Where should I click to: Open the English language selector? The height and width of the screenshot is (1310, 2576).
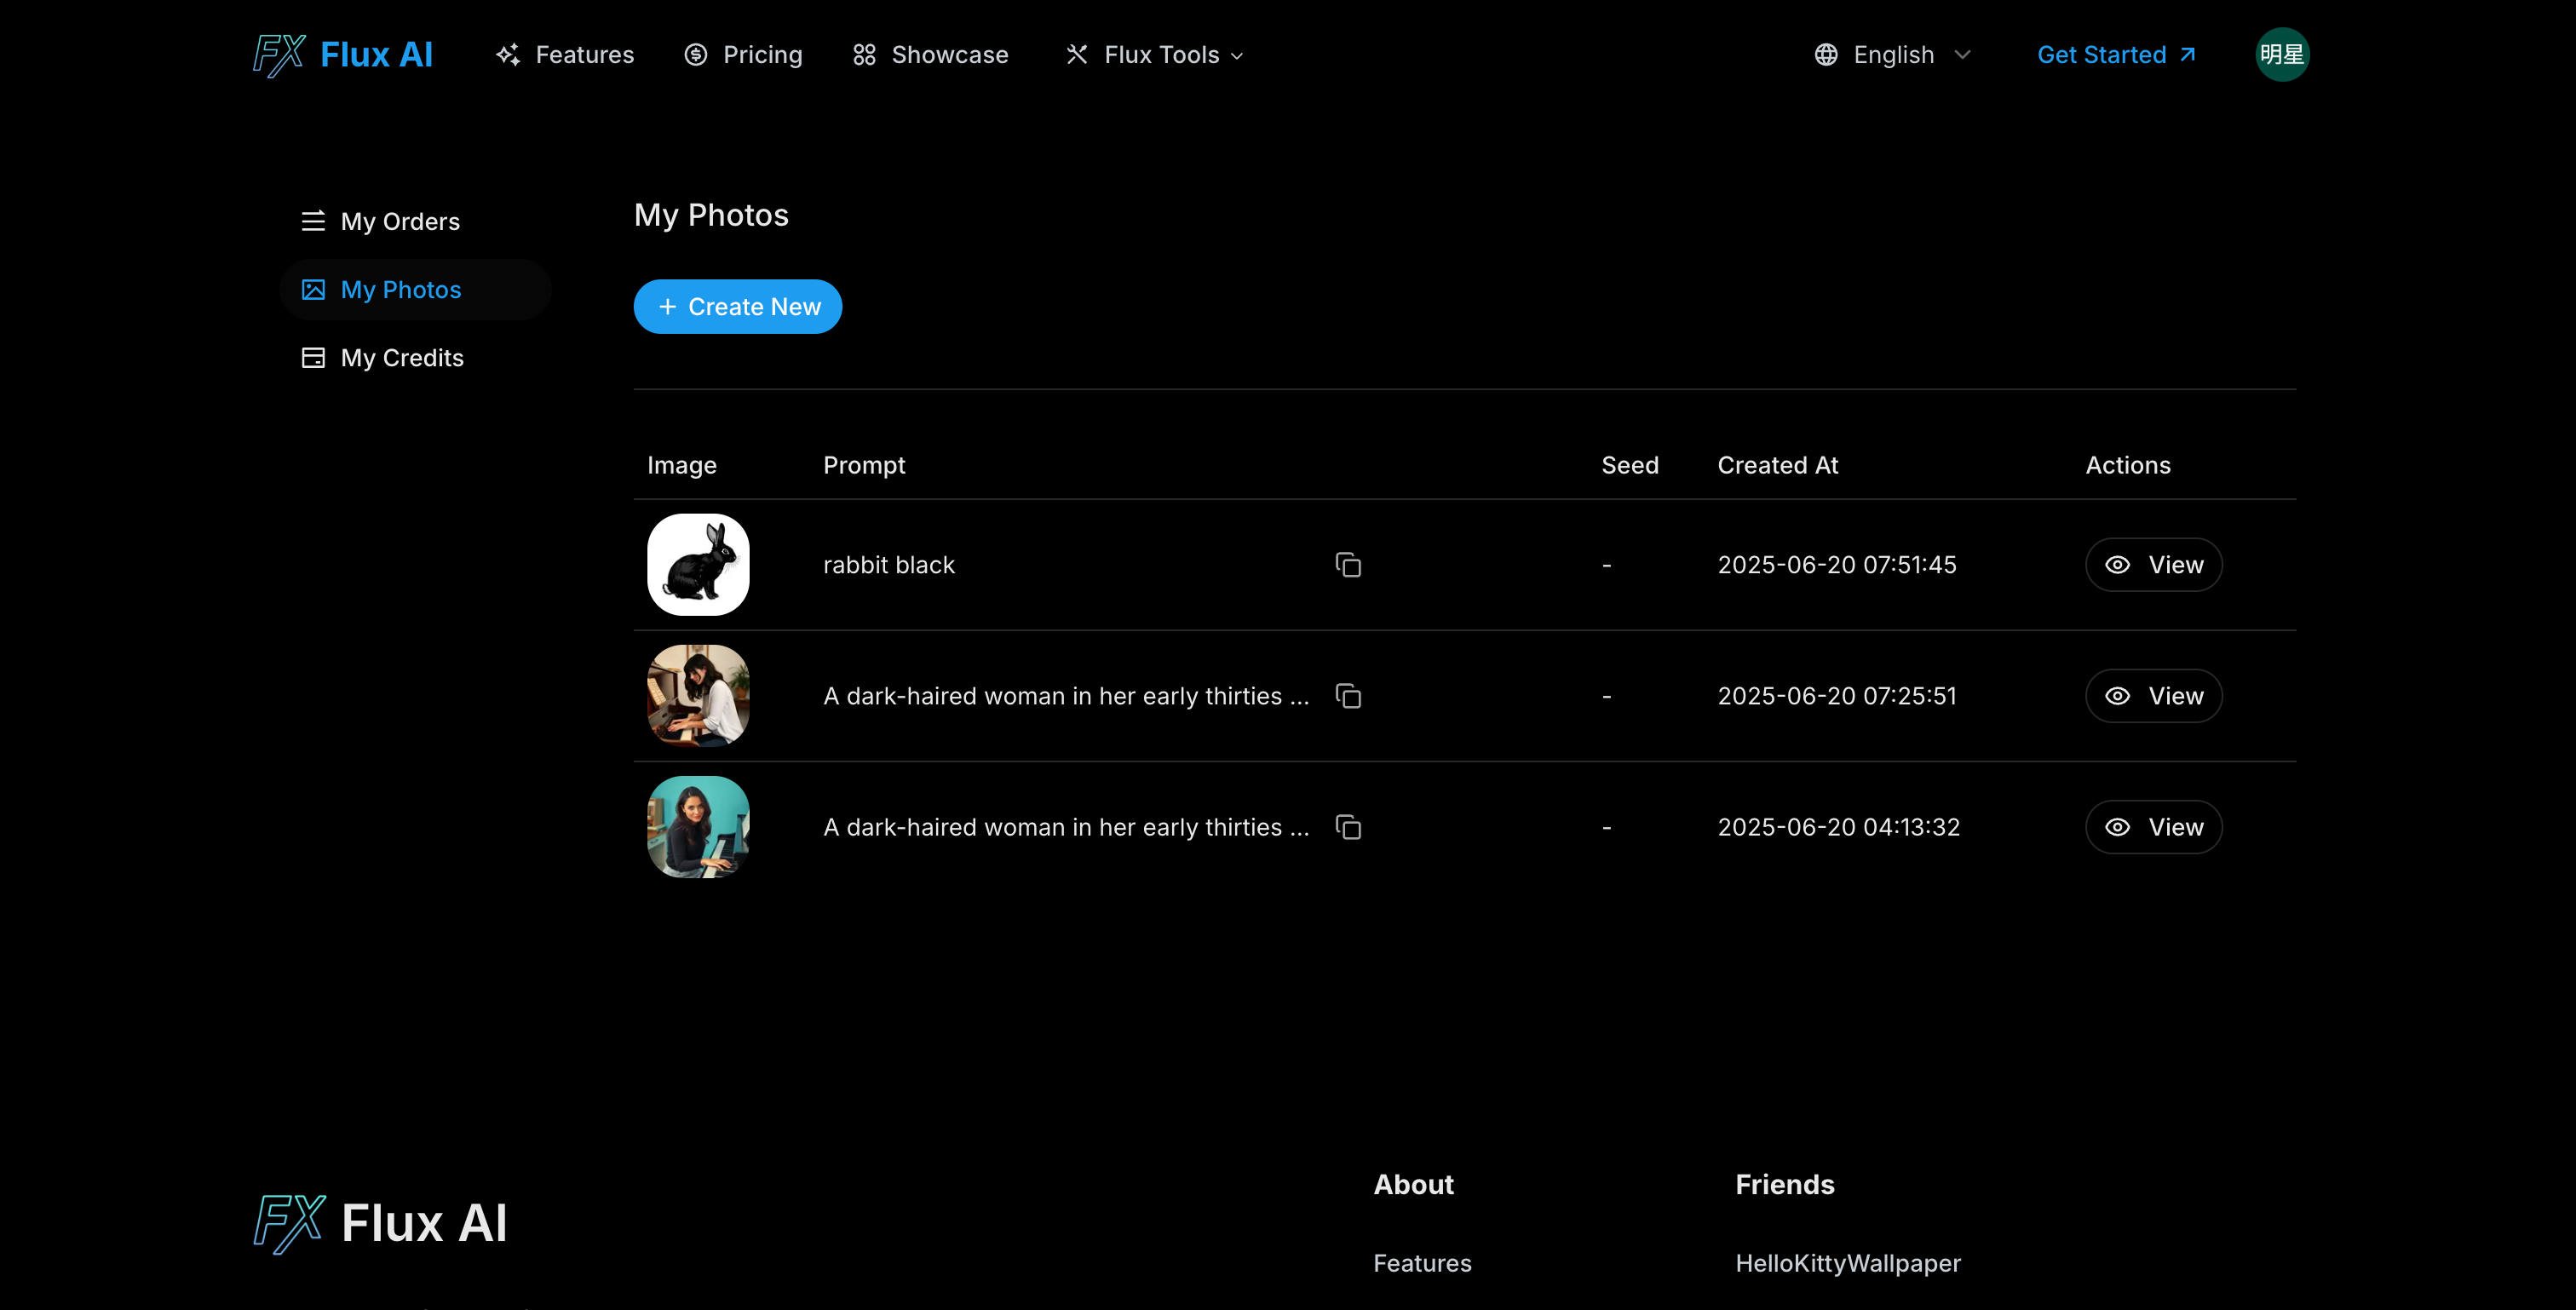[x=1892, y=55]
